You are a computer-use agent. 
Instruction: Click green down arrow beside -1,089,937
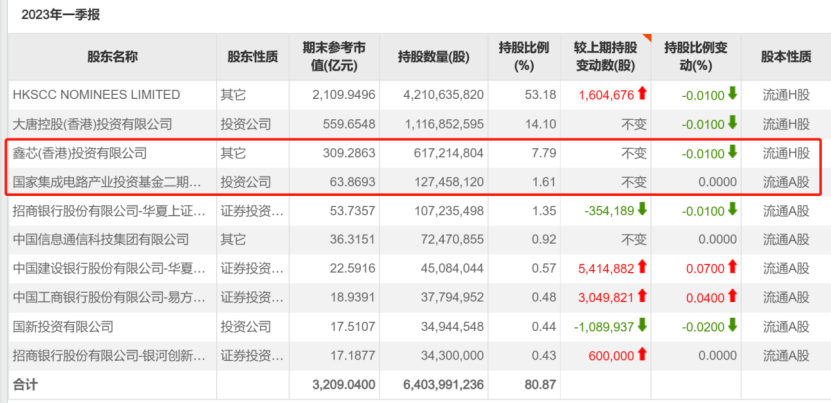pos(642,327)
